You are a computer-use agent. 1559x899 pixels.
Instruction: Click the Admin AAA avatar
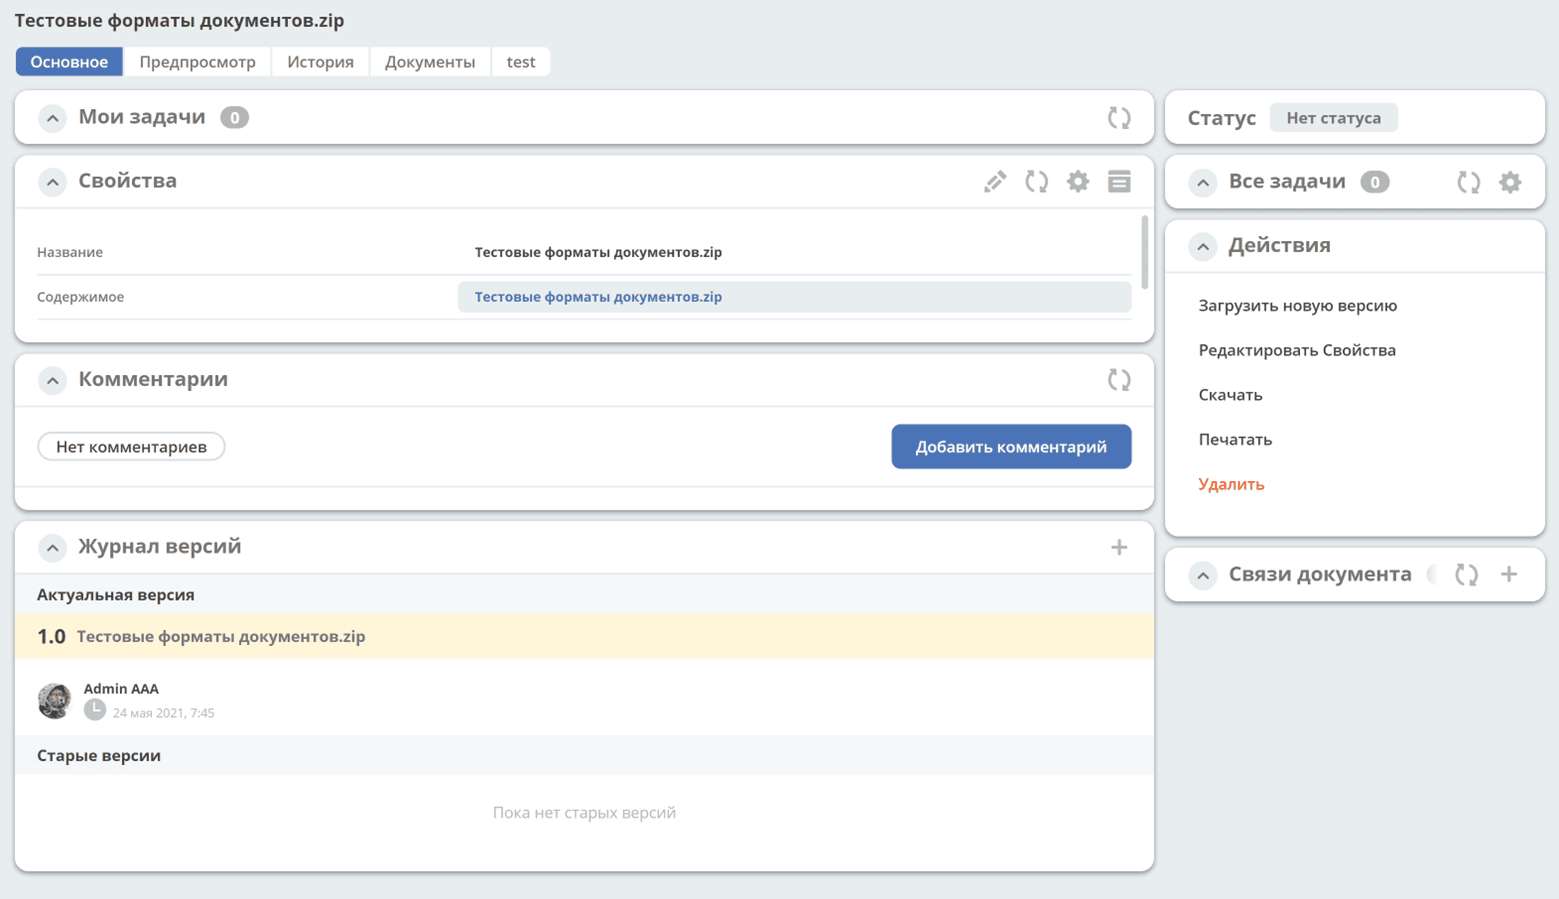pos(55,700)
